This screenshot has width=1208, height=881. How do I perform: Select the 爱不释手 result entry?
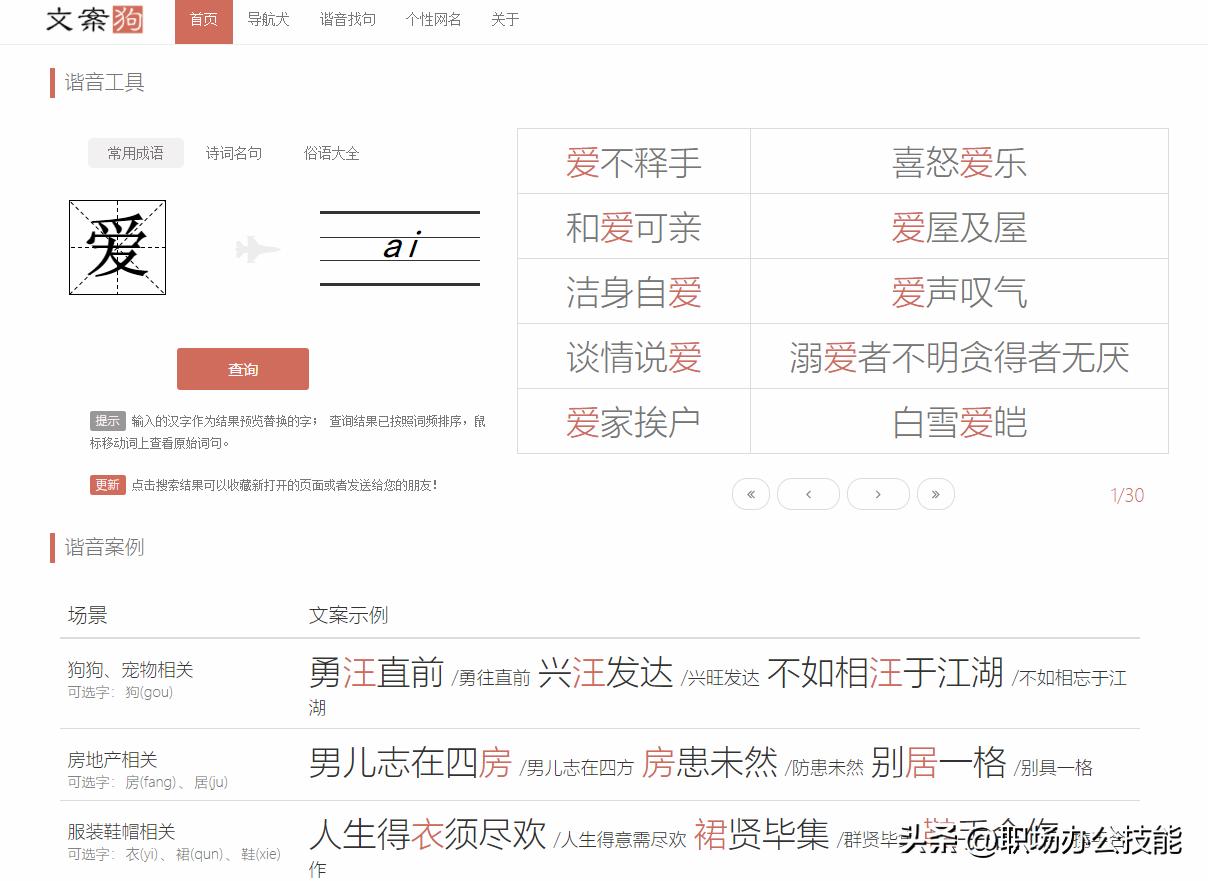[633, 161]
